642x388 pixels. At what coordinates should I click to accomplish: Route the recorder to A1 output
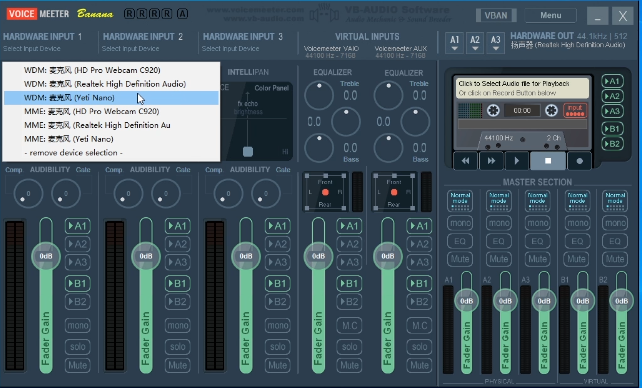(612, 81)
